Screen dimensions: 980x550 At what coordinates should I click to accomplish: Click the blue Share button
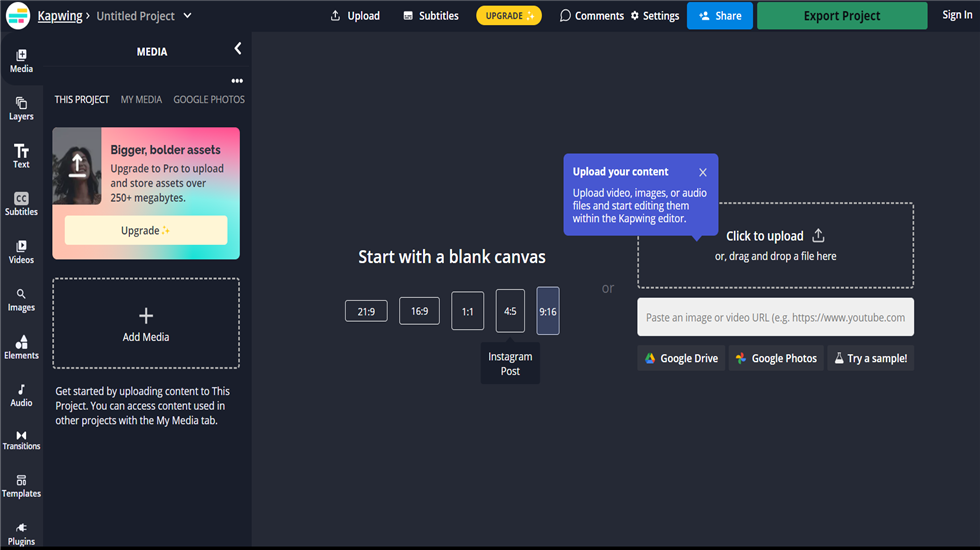click(x=719, y=16)
